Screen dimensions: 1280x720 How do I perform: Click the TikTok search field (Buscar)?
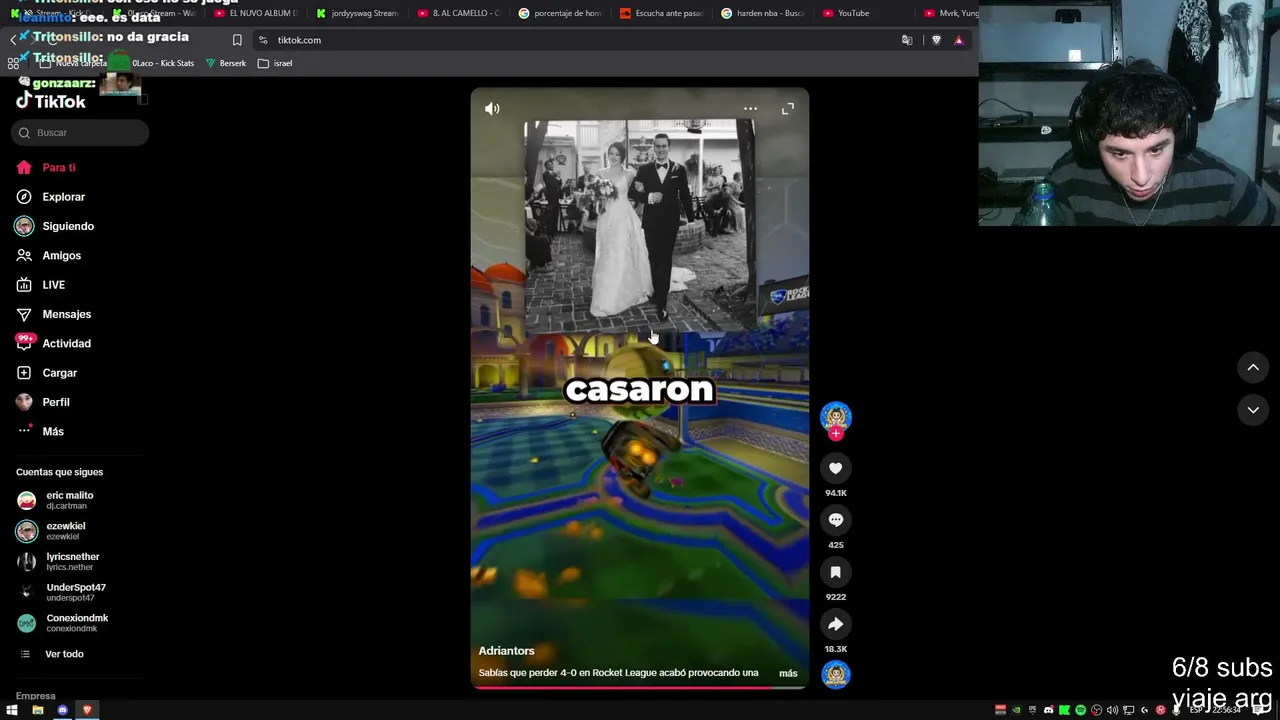pyautogui.click(x=80, y=132)
